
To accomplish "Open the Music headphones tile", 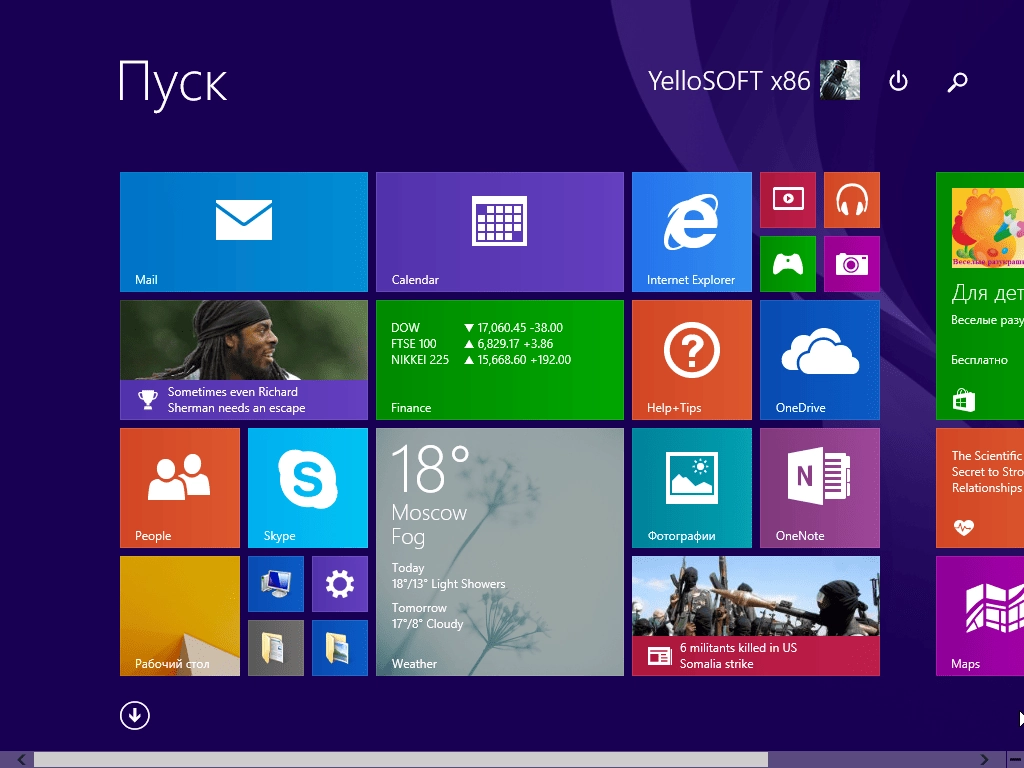I will [x=852, y=200].
